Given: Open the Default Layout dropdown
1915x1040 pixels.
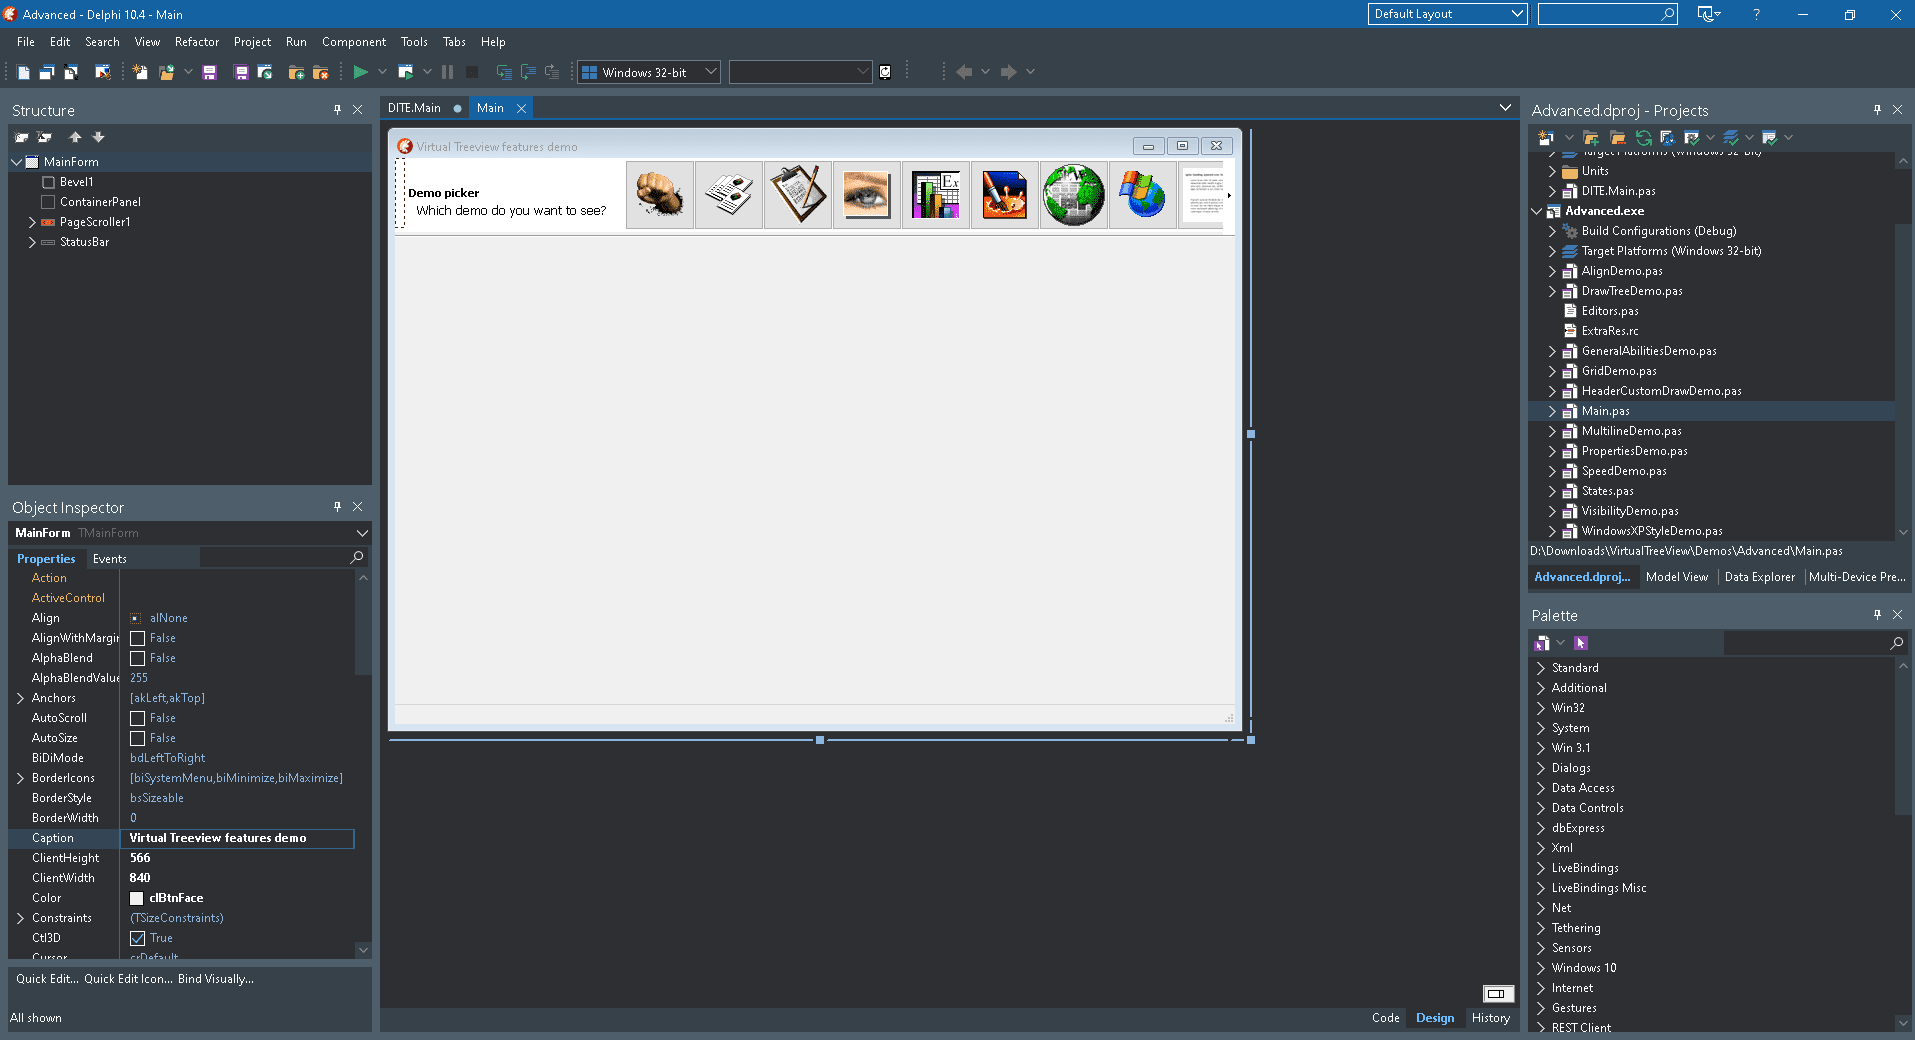Looking at the screenshot, I should click(1447, 14).
